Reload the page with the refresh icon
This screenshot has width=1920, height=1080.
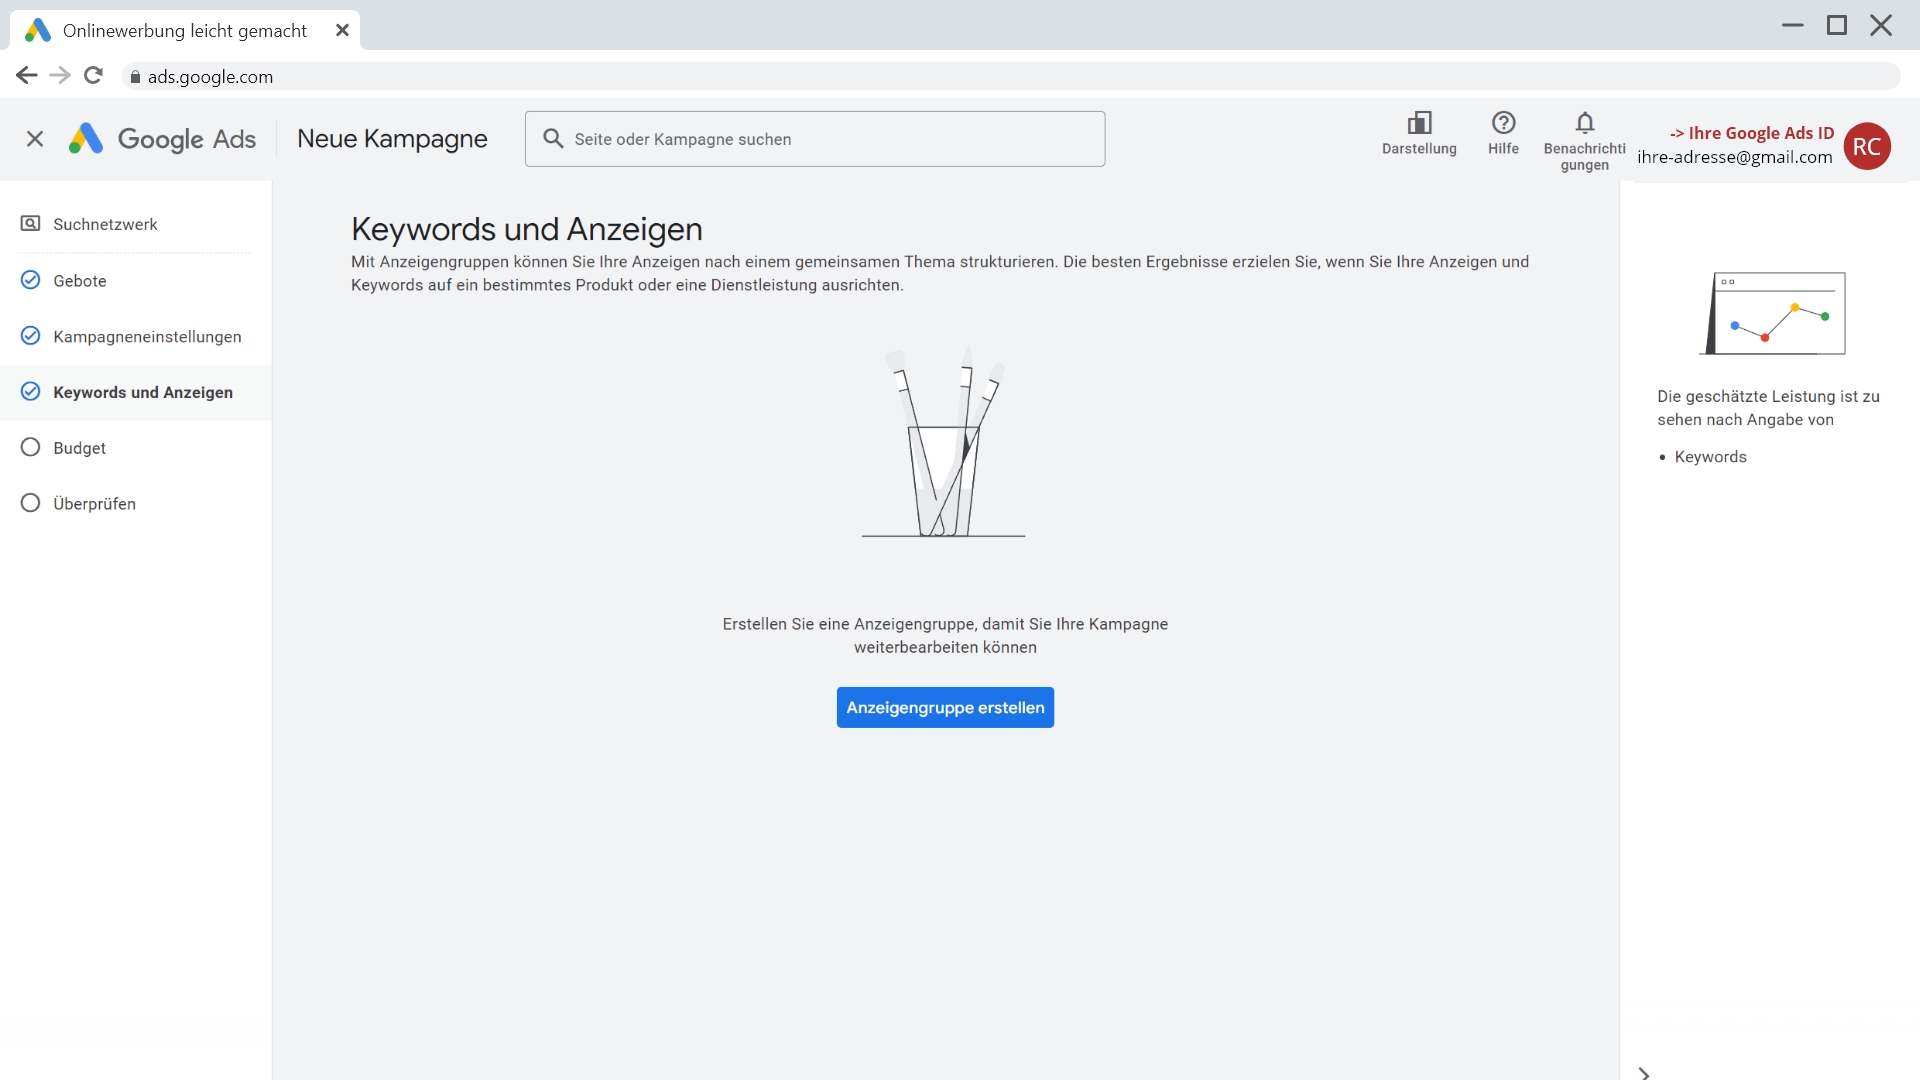(x=92, y=75)
